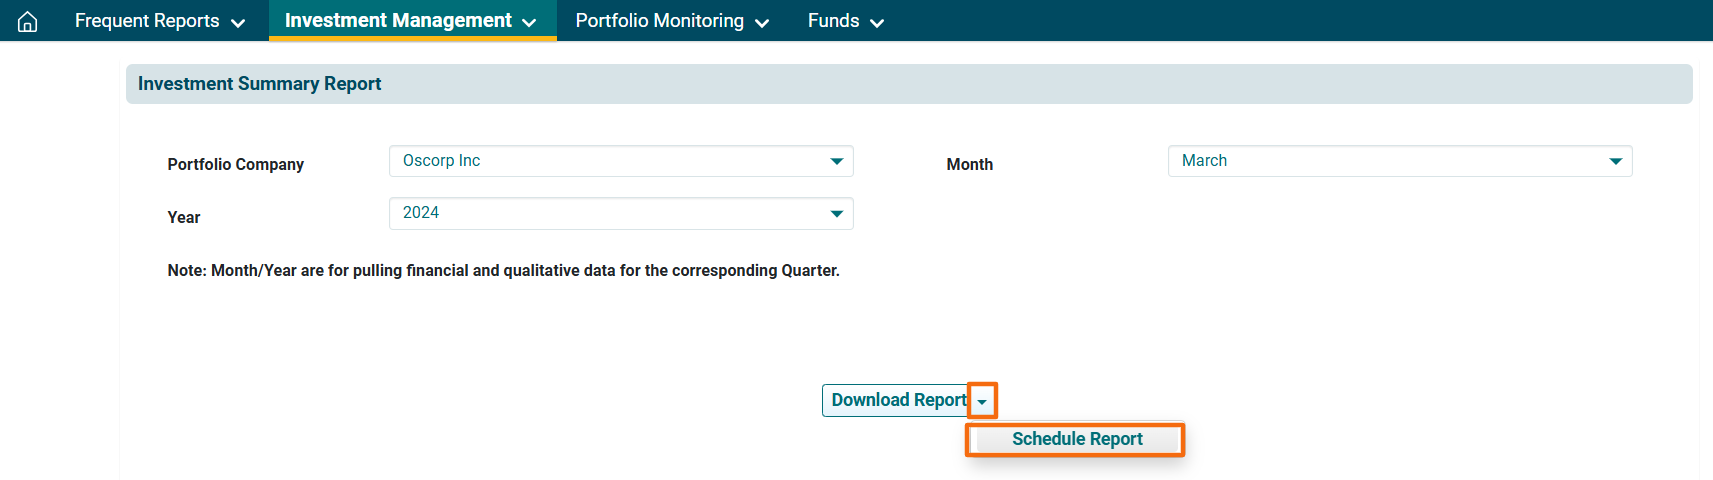Open the Year box showing 2024
The image size is (1713, 480).
pos(610,213)
